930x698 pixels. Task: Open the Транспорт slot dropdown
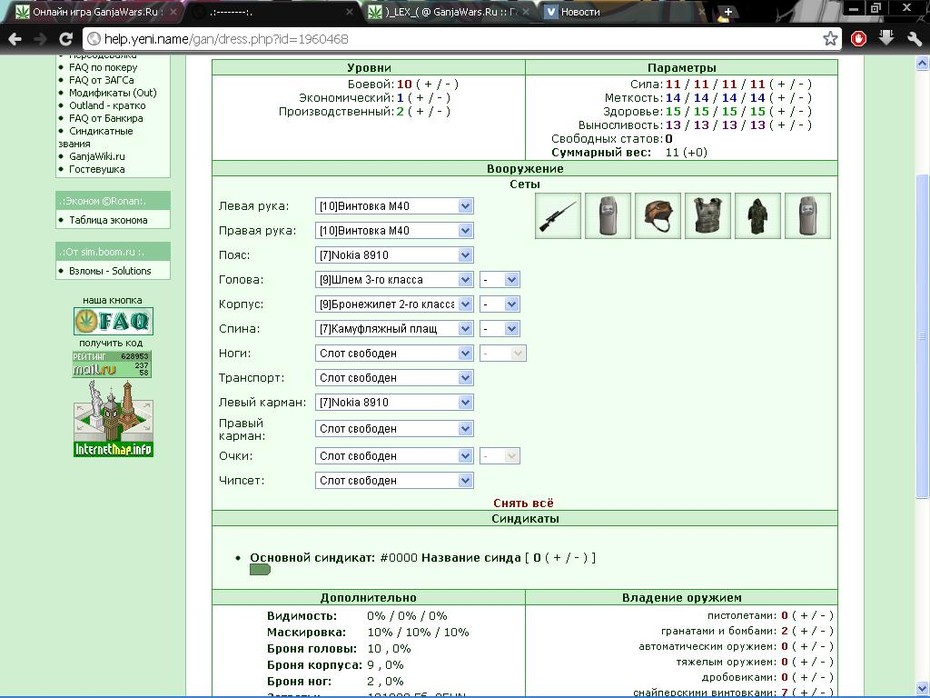coord(394,378)
